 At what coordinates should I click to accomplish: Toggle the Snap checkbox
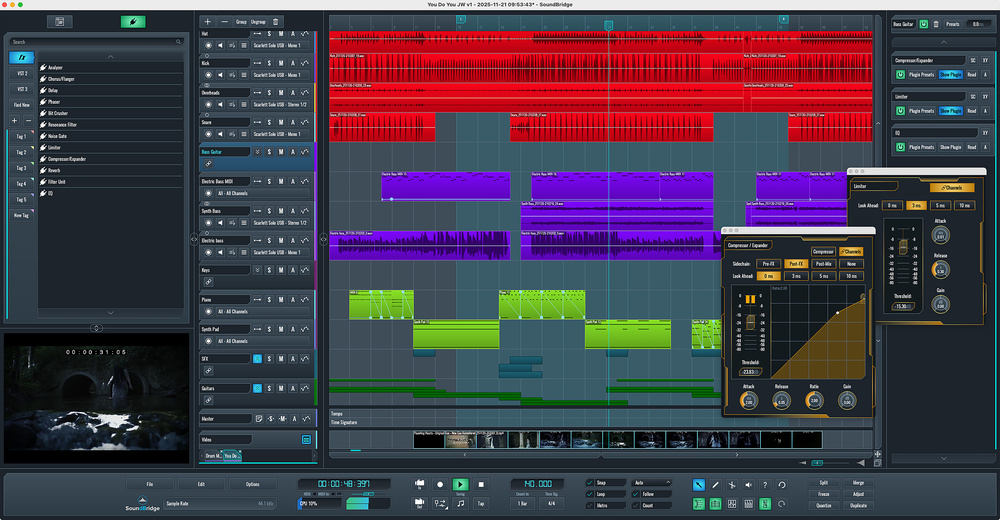coord(590,482)
